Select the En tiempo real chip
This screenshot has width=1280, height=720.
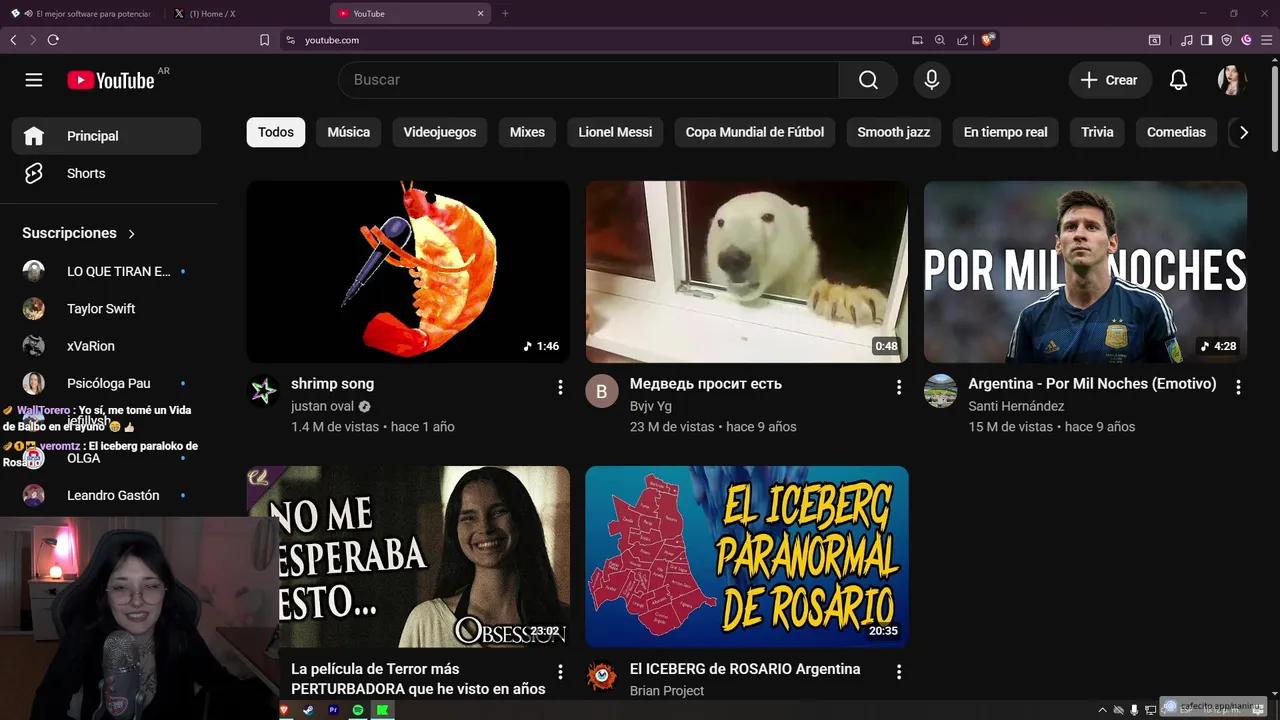pyautogui.click(x=1005, y=132)
